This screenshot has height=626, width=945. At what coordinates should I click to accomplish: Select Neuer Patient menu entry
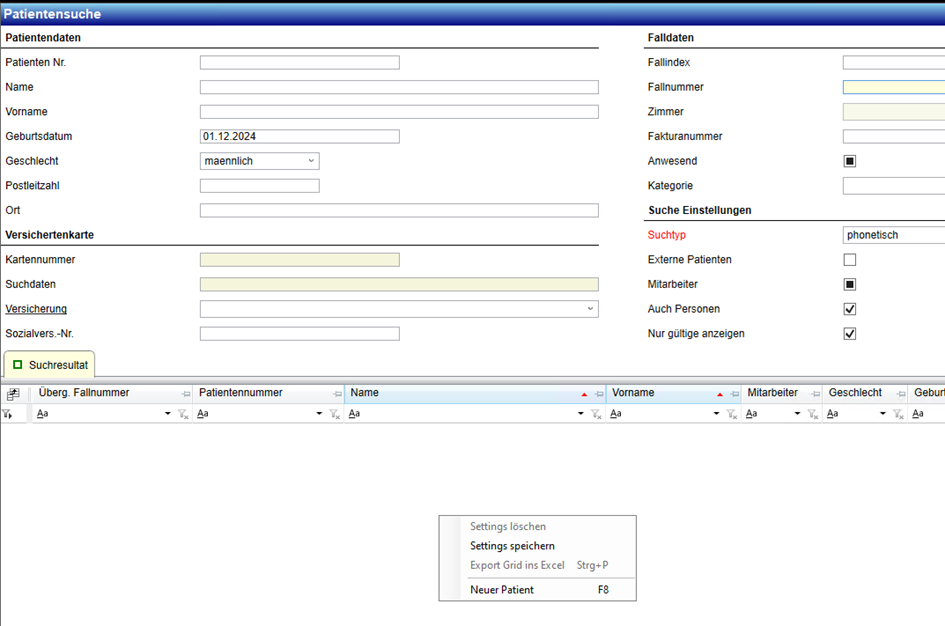tap(538, 590)
